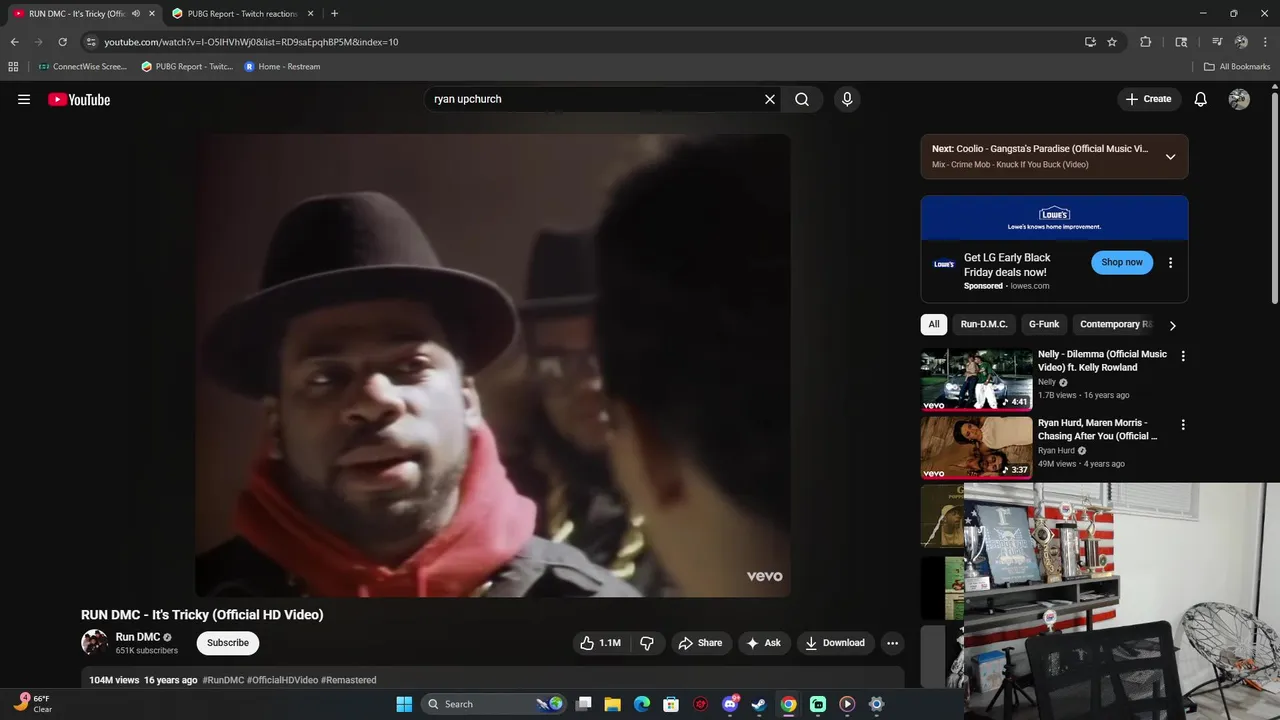This screenshot has height=720, width=1280.
Task: Open the YouTube account avatar menu
Action: point(1239,99)
